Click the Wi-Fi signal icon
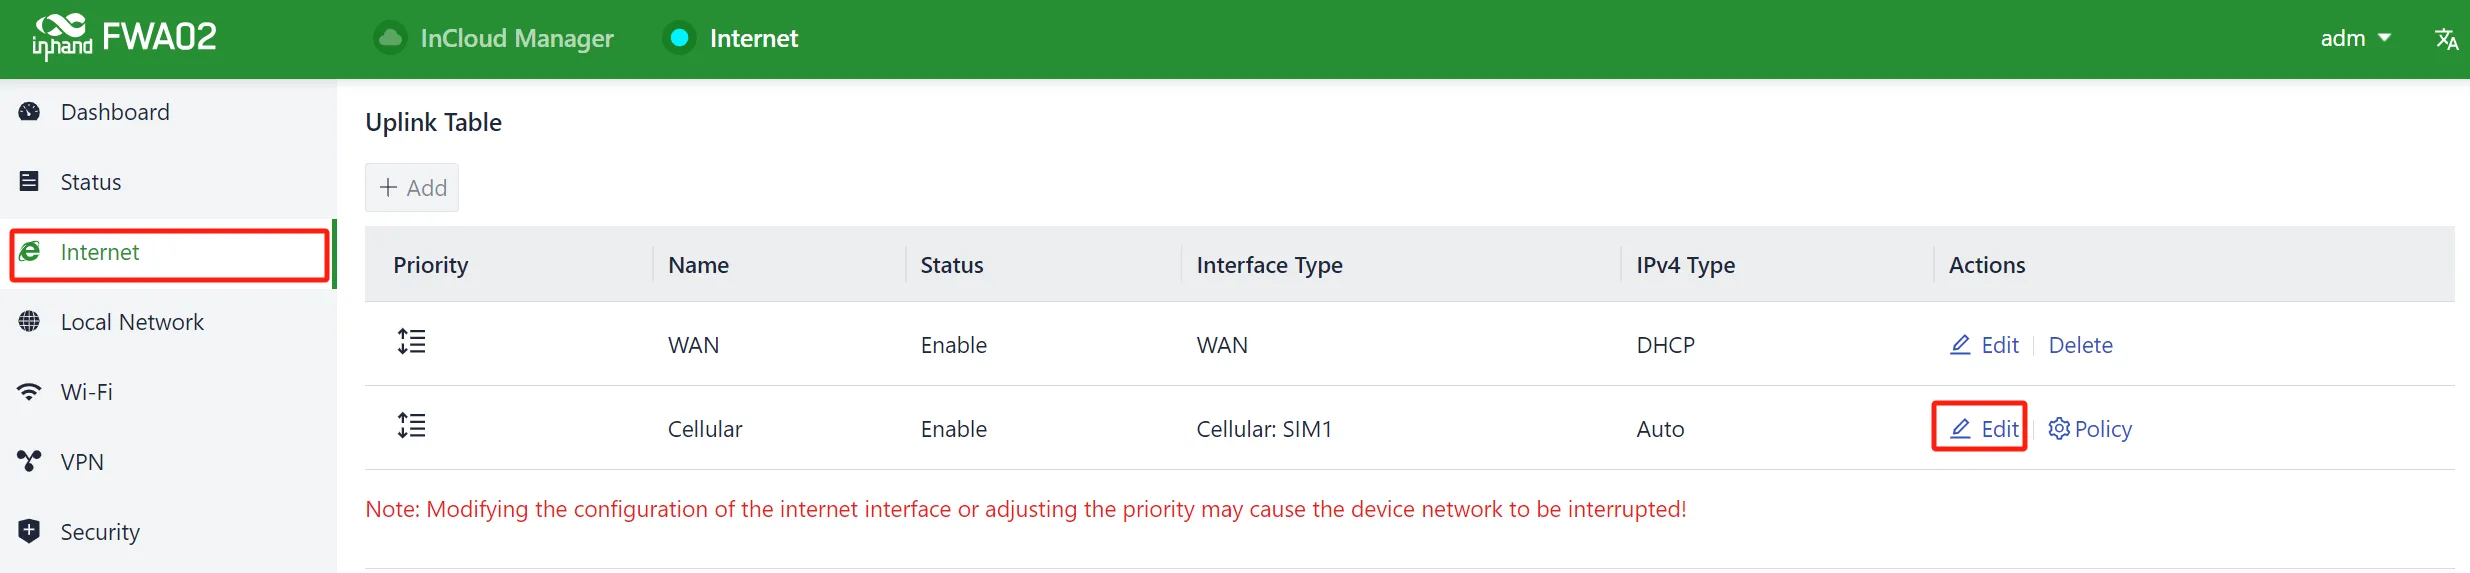The width and height of the screenshot is (2470, 573). [29, 391]
